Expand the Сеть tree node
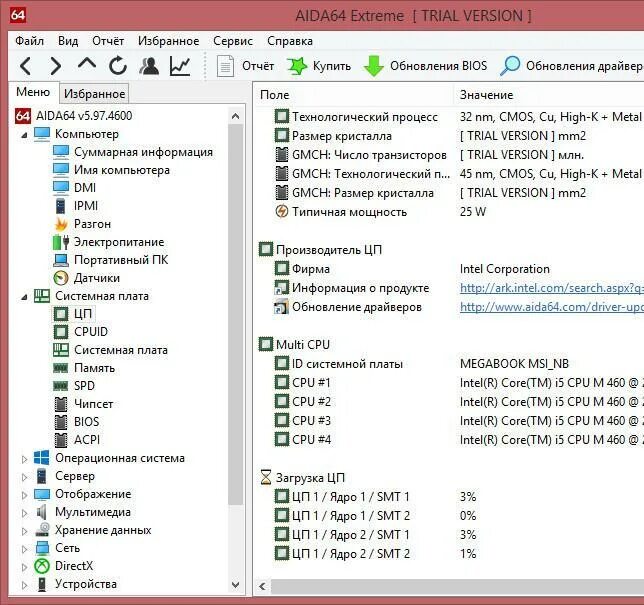The width and height of the screenshot is (644, 605). 24,549
